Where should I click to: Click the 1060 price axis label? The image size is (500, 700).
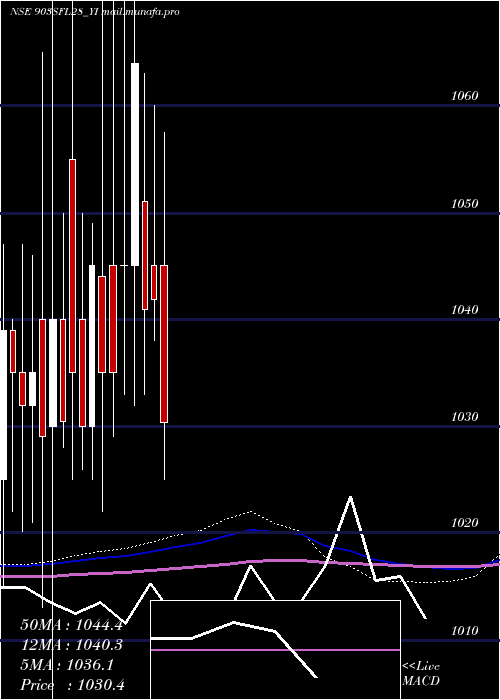[x=465, y=96]
